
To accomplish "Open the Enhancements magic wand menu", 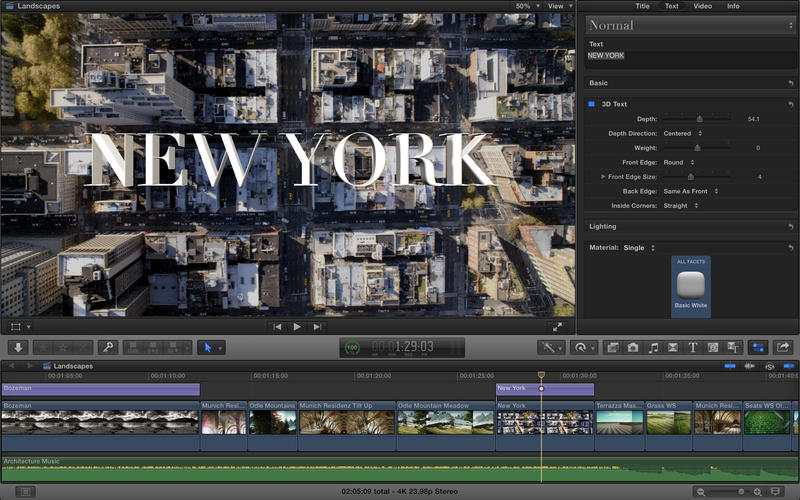I will 550,347.
